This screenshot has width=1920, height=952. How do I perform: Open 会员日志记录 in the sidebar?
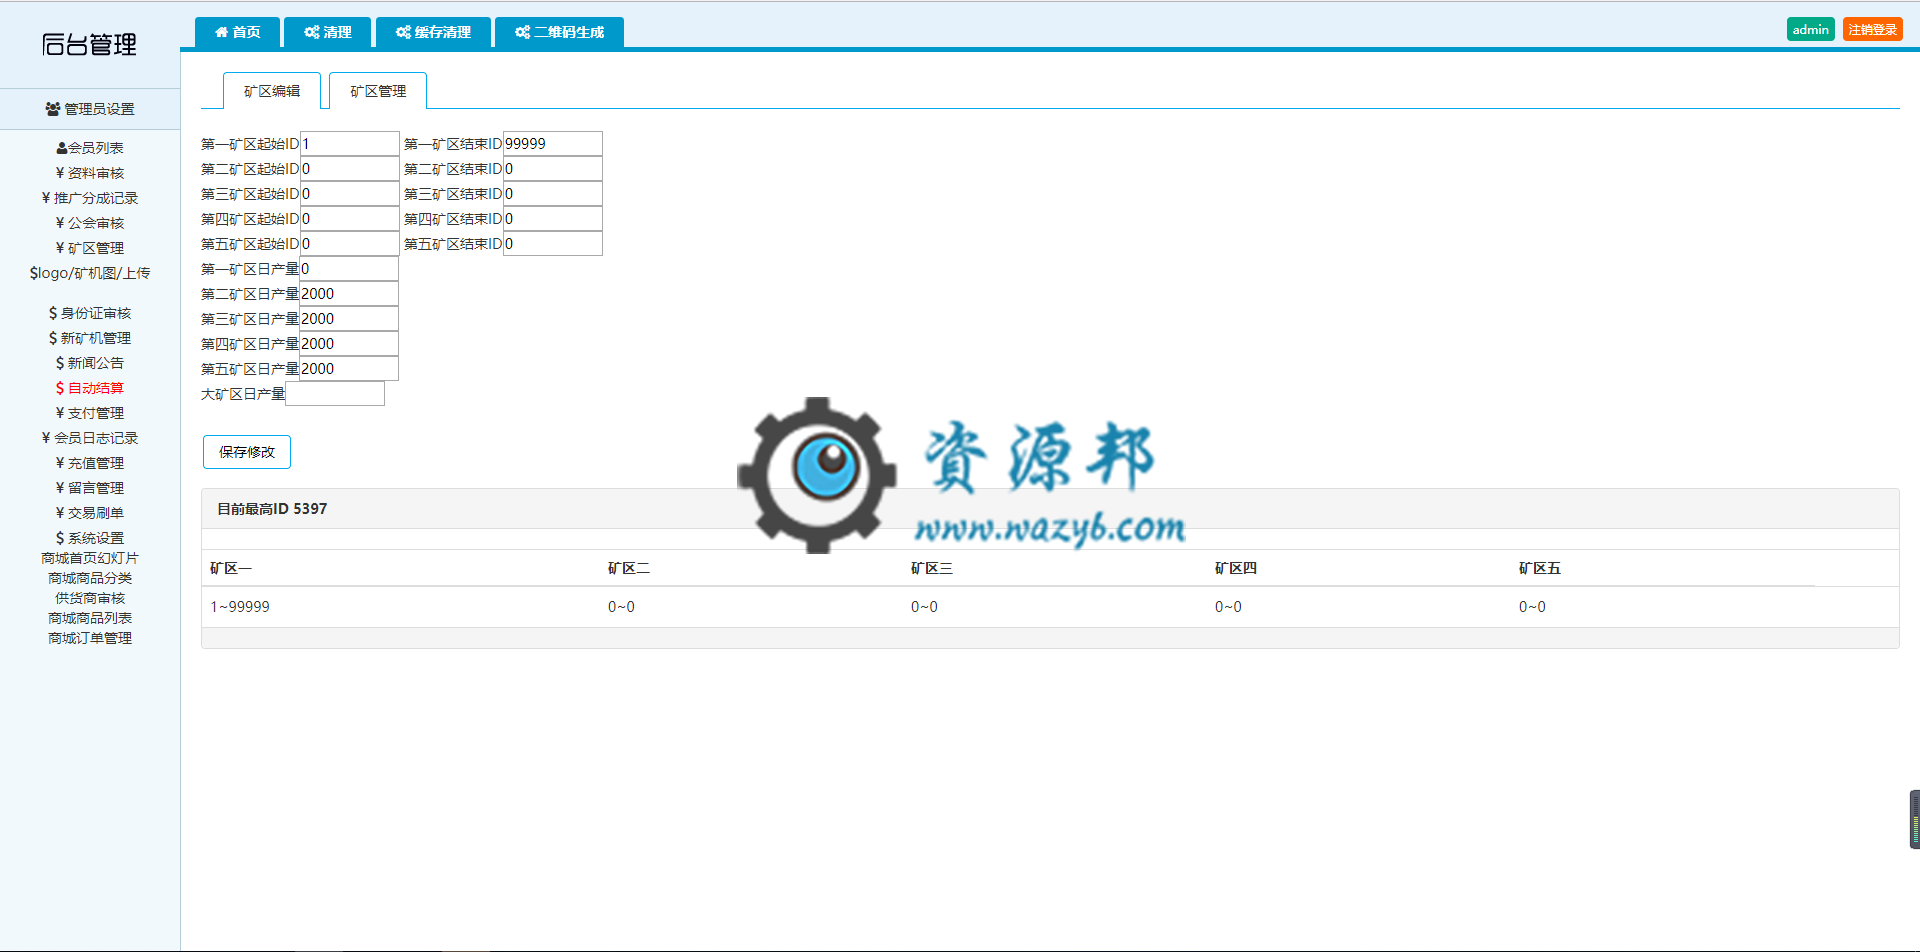(x=90, y=438)
